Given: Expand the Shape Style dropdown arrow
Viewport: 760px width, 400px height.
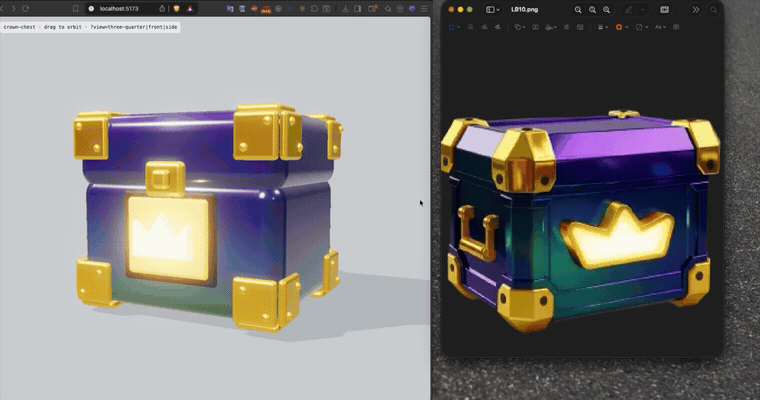Looking at the screenshot, I should (x=606, y=27).
